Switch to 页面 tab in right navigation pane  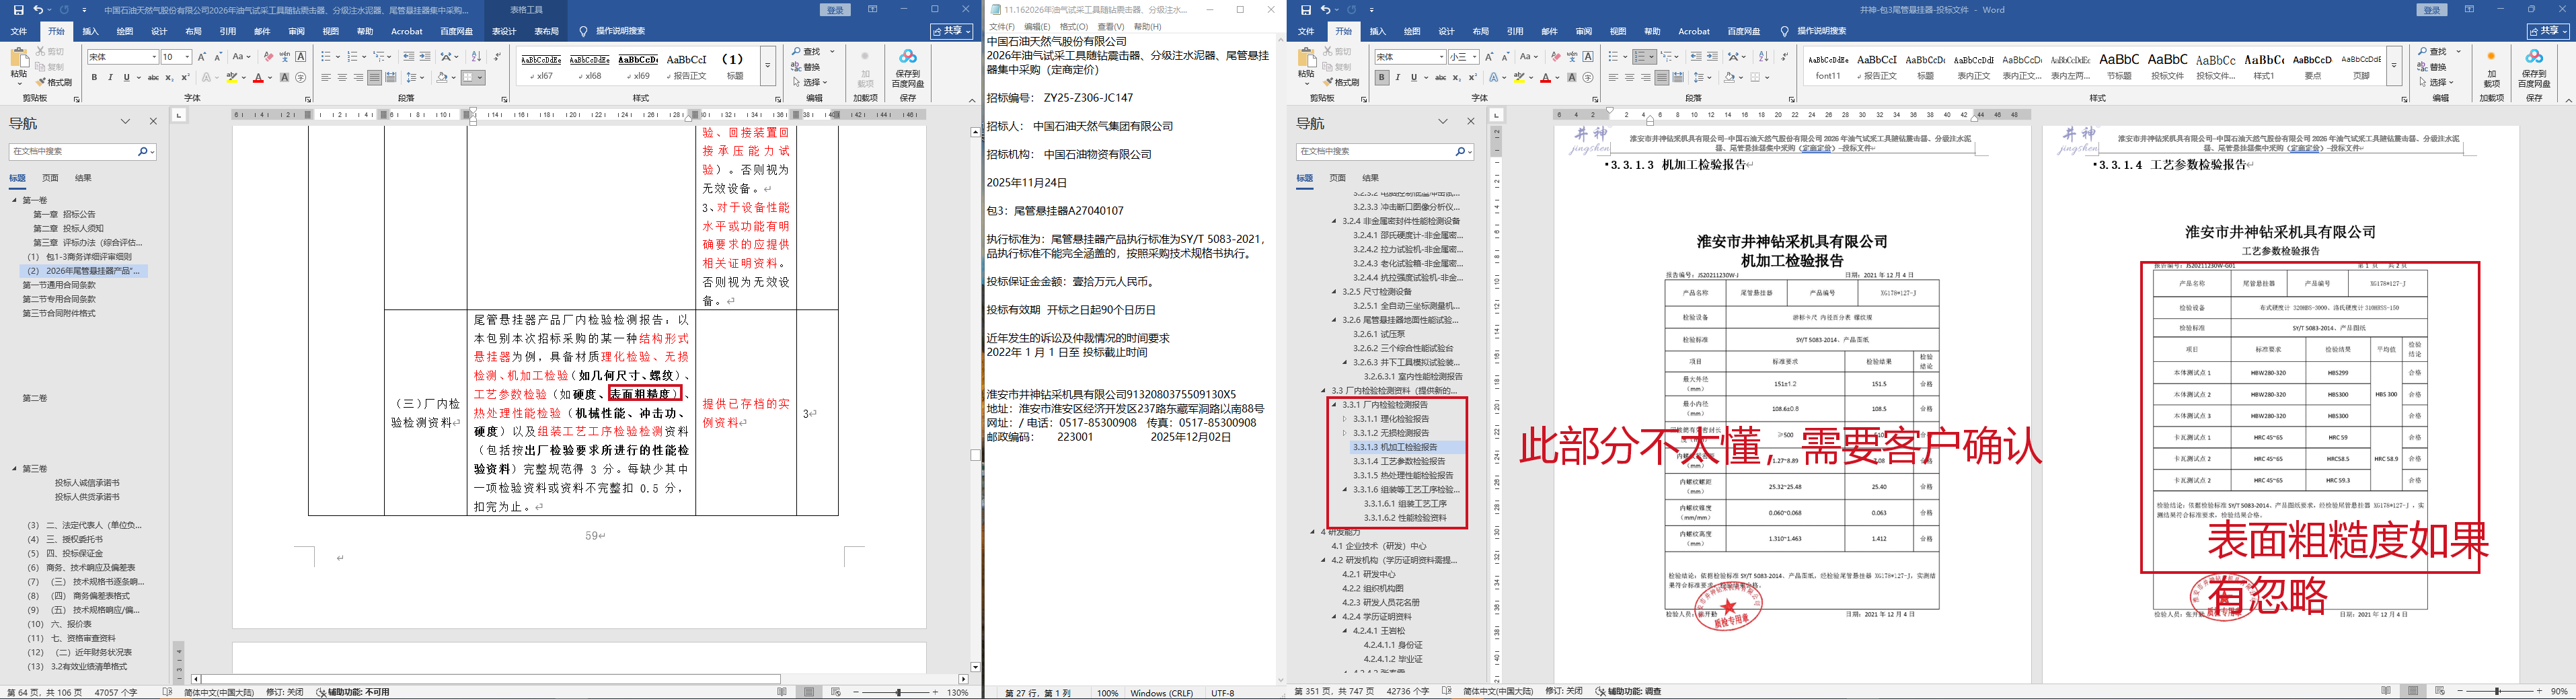point(1338,178)
